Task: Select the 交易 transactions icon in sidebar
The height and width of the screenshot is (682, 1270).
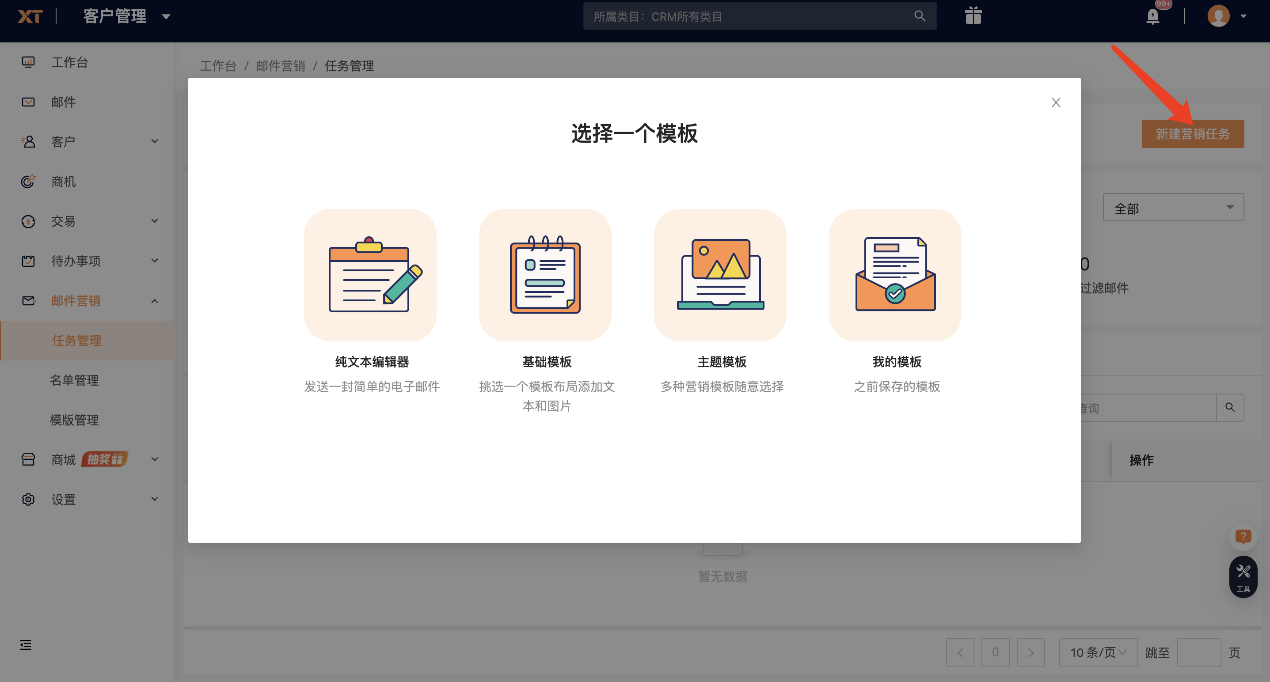Action: pos(28,220)
